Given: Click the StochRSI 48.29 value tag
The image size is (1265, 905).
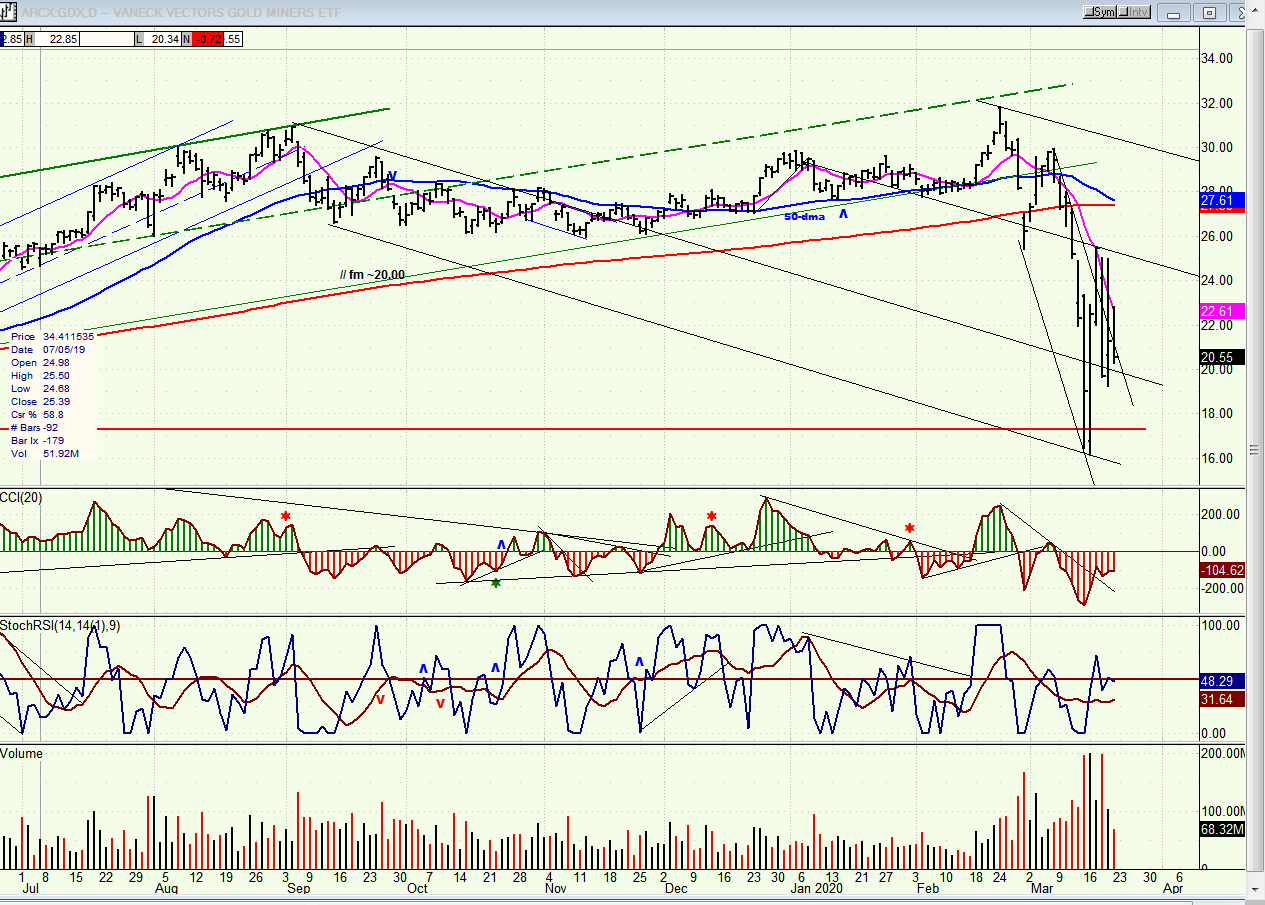Looking at the screenshot, I should 1223,680.
